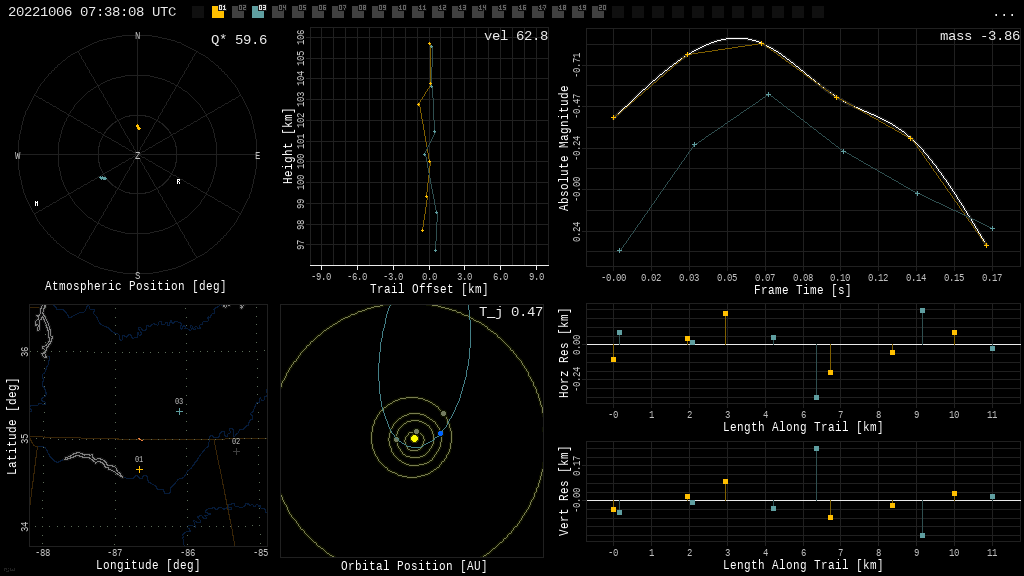The height and width of the screenshot is (576, 1024).
Task: Click the mass -3.86 readout
Action: click(x=979, y=36)
